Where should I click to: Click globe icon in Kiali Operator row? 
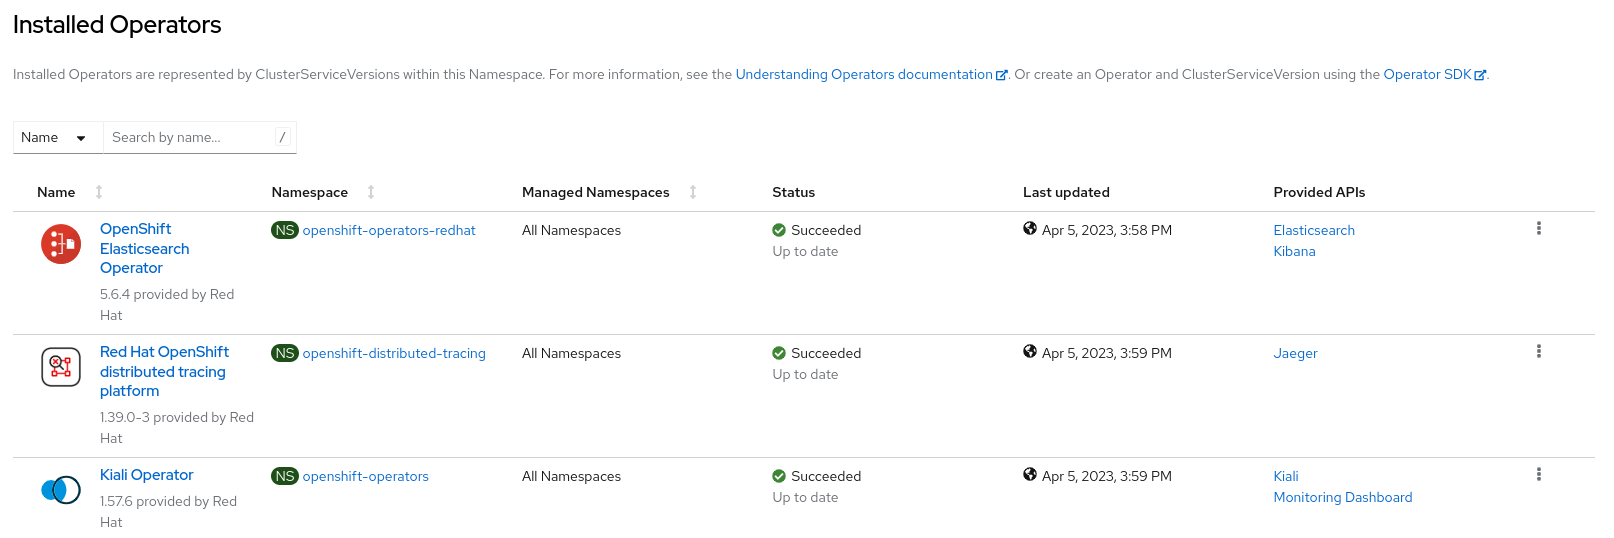pyautogui.click(x=1030, y=475)
